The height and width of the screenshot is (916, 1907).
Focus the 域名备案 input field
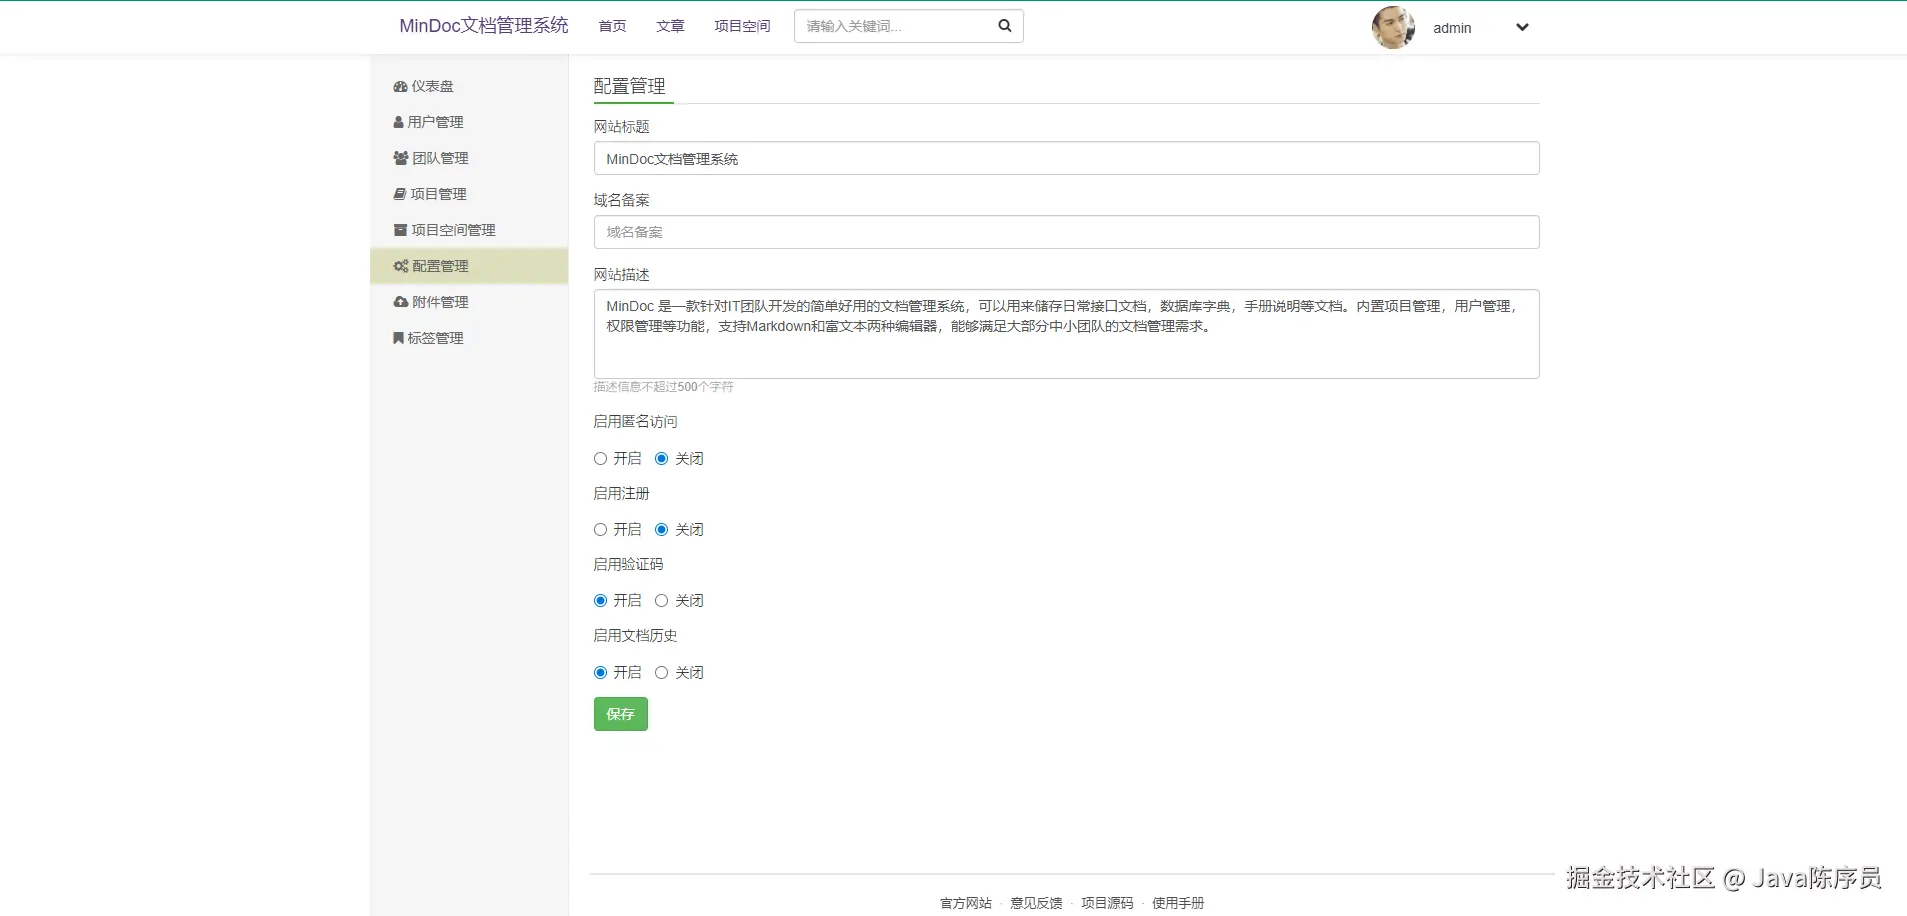coord(1066,232)
